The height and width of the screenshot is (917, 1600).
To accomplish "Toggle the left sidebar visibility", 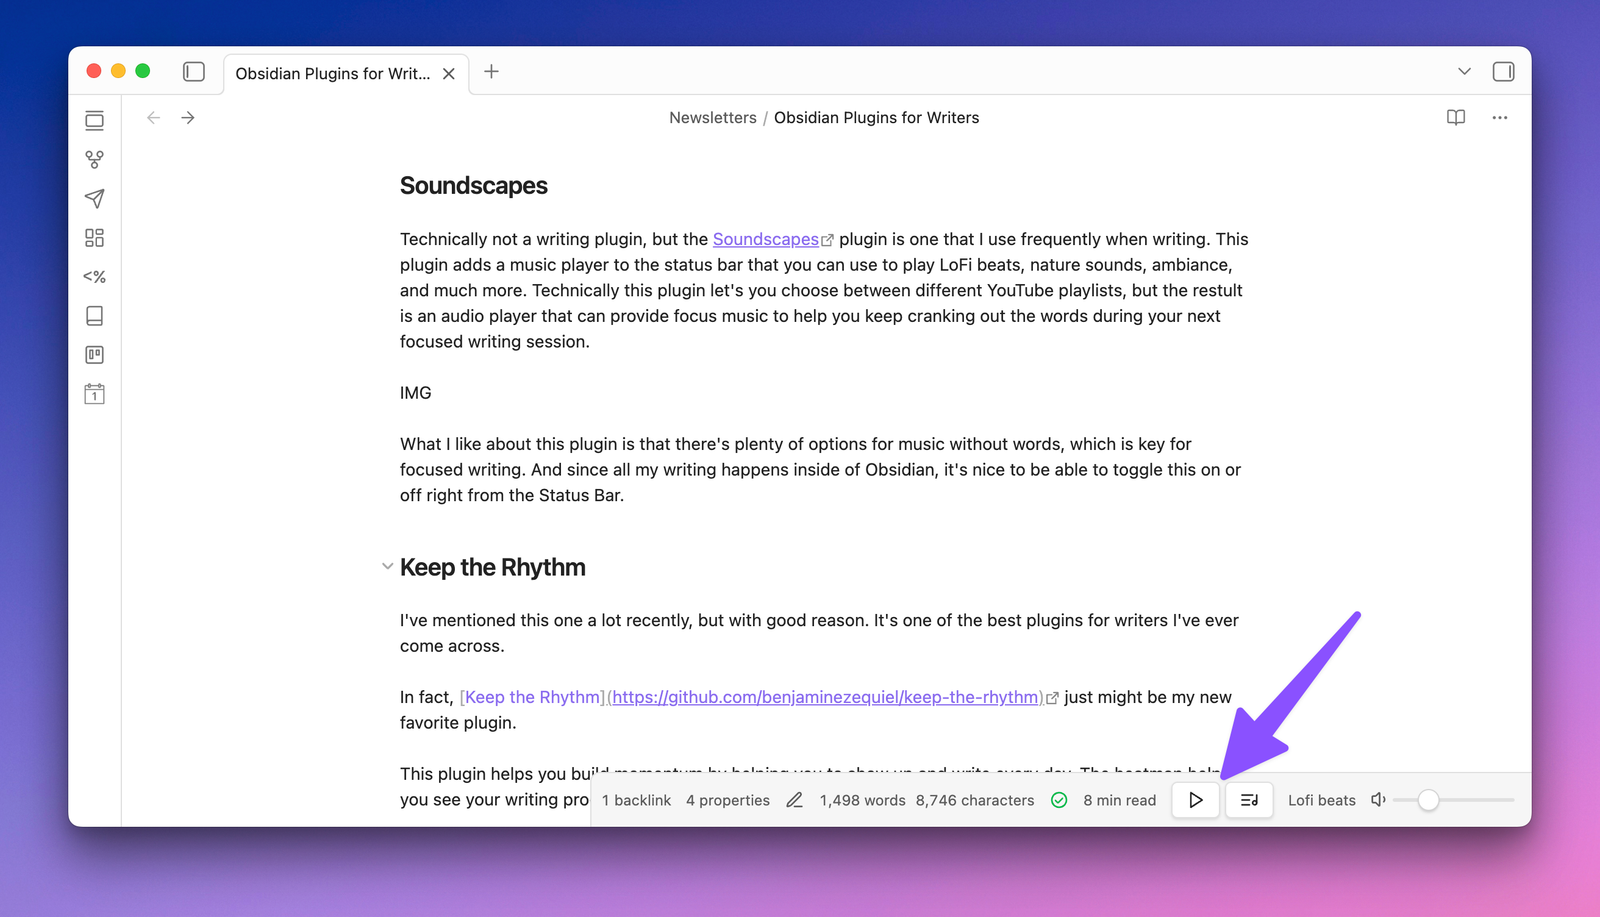I will point(193,71).
